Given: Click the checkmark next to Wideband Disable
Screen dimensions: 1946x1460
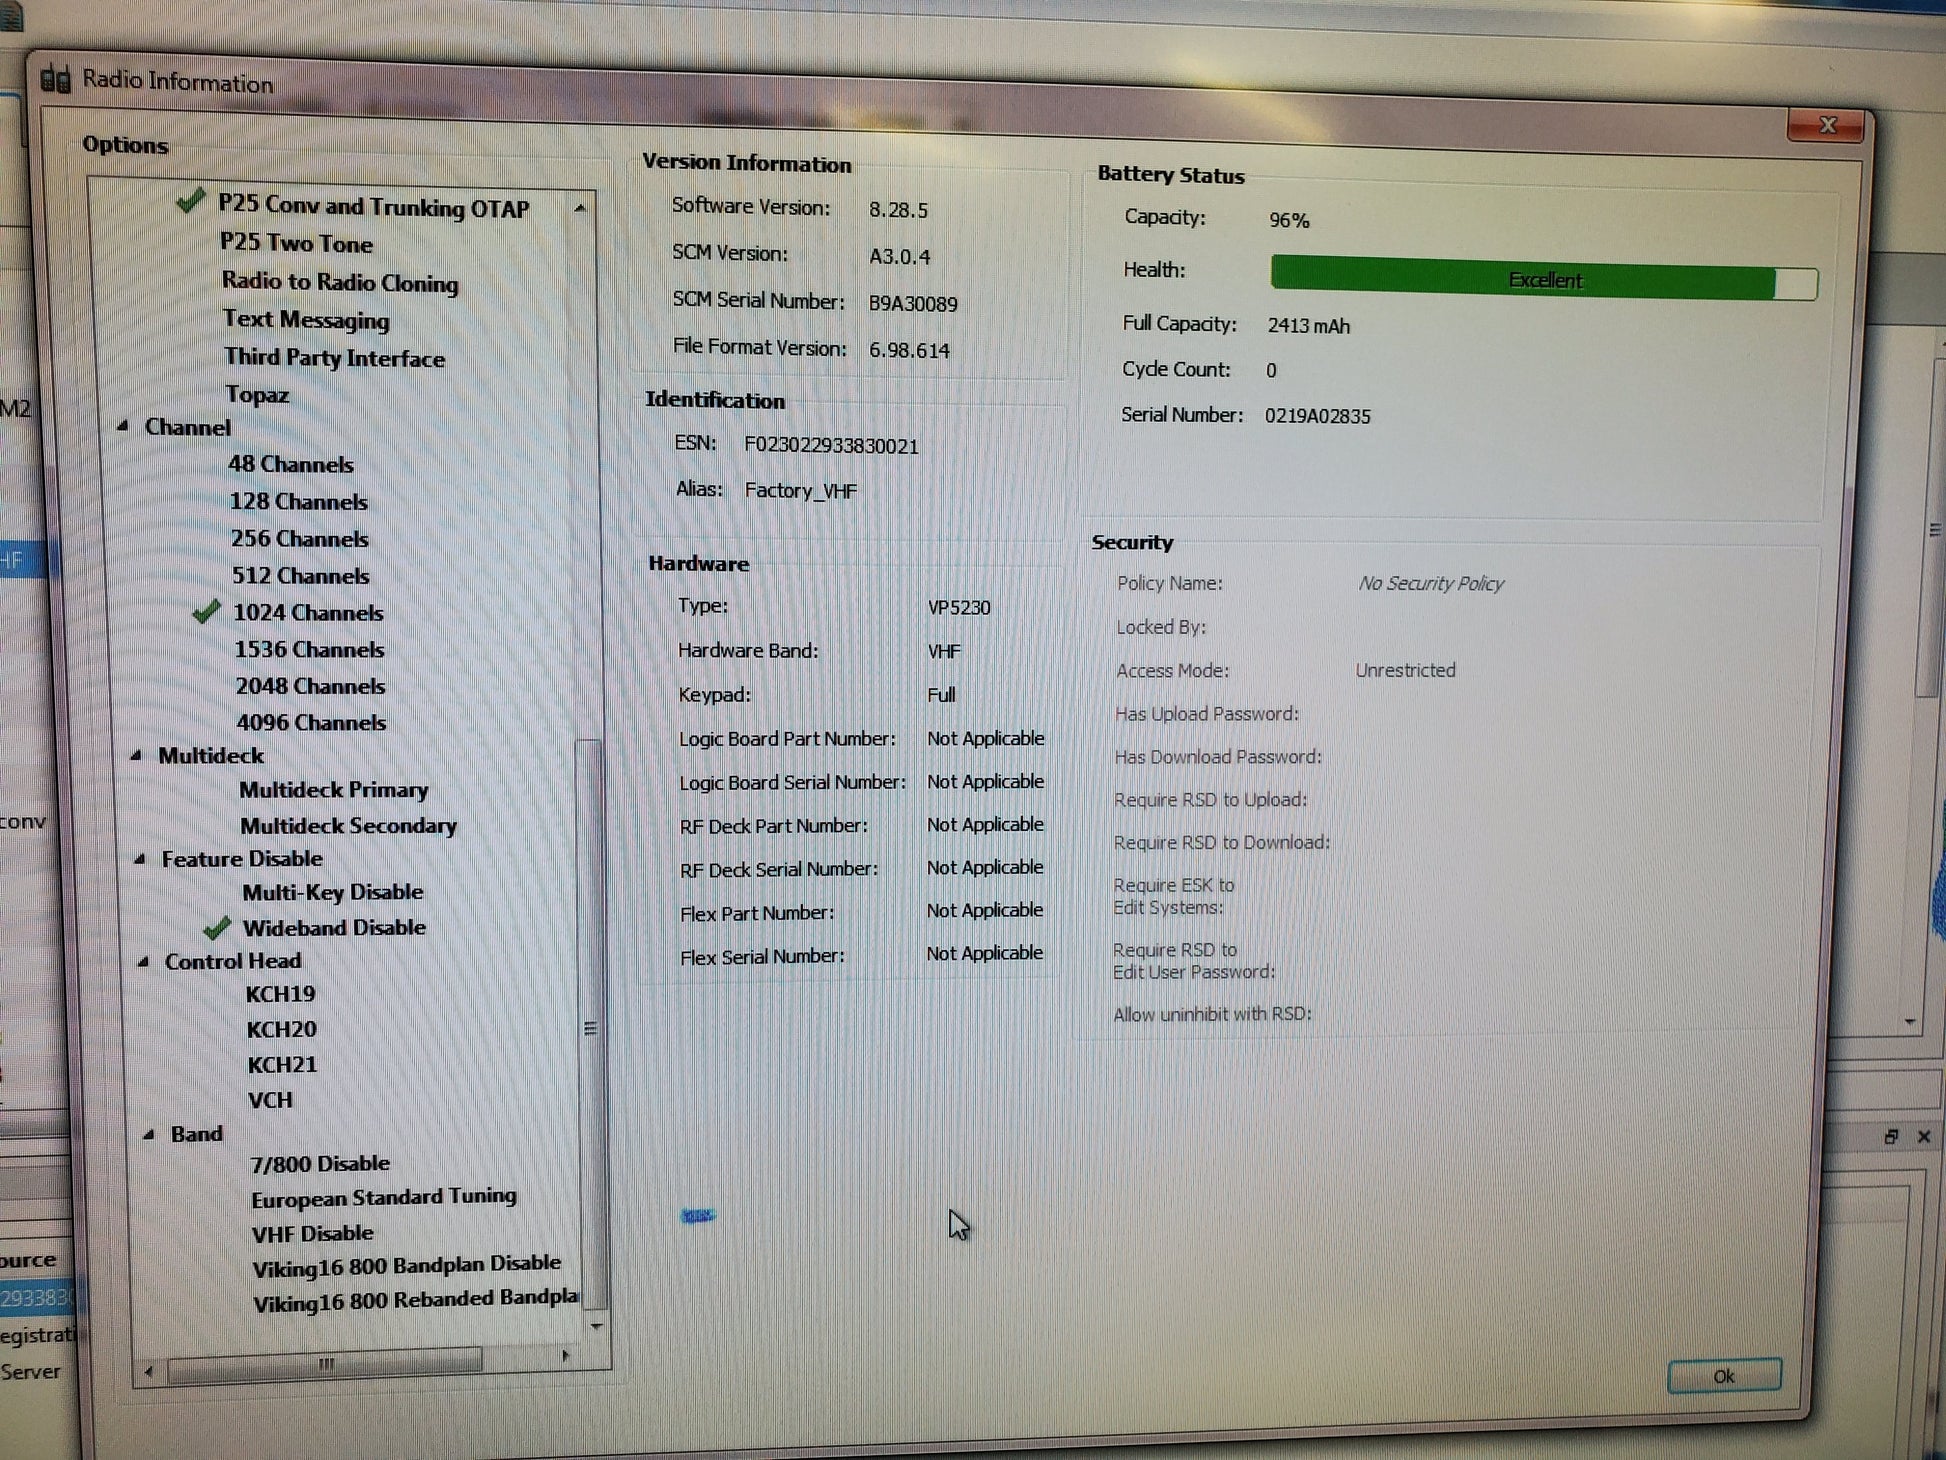Looking at the screenshot, I should [217, 928].
